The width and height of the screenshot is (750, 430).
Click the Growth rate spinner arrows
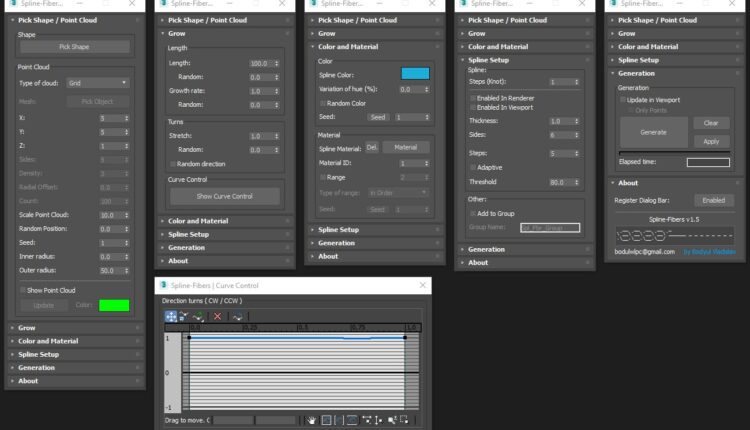[x=276, y=91]
